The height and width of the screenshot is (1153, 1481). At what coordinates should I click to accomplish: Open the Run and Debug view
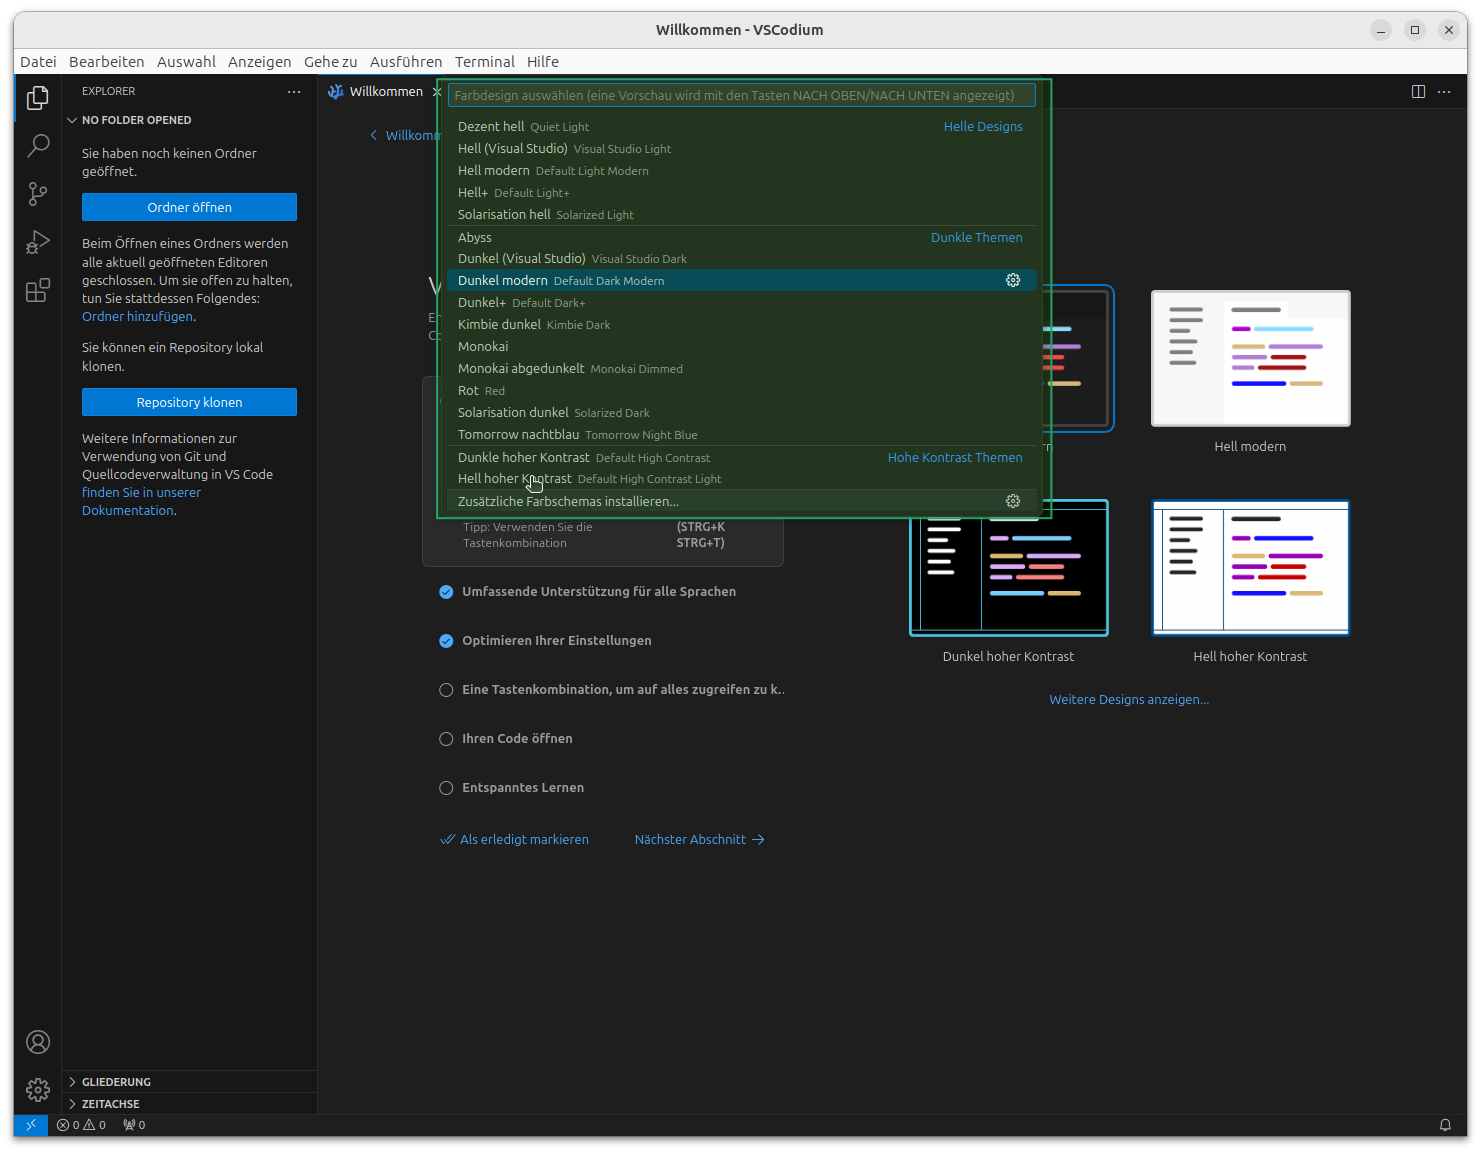point(37,242)
